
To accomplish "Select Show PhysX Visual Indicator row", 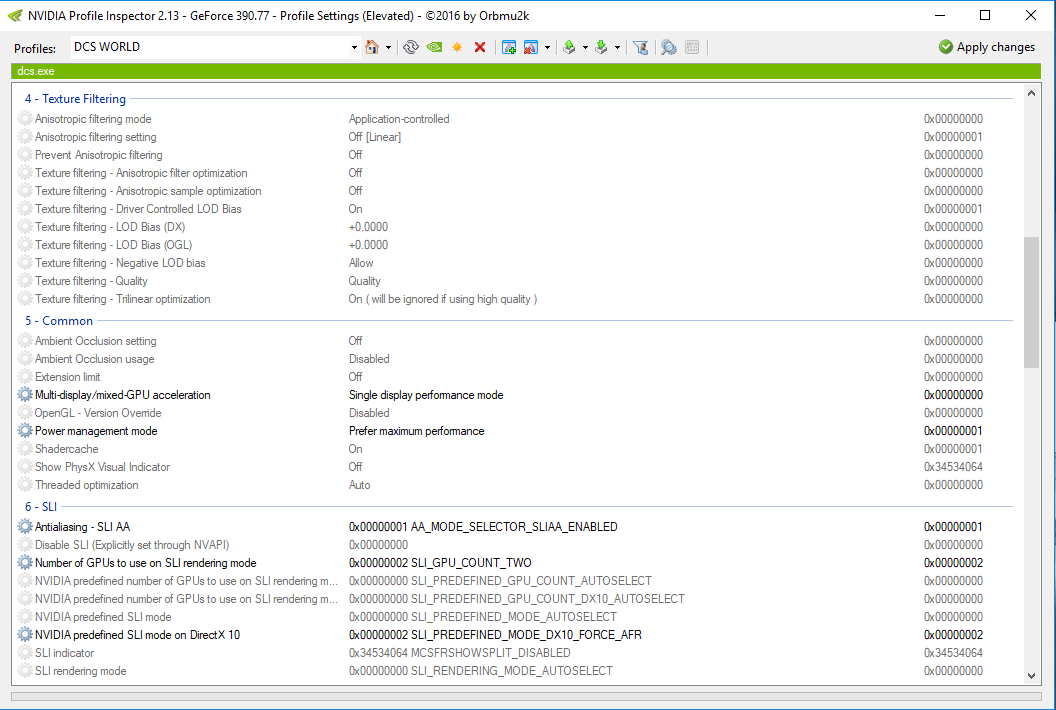I will point(515,467).
